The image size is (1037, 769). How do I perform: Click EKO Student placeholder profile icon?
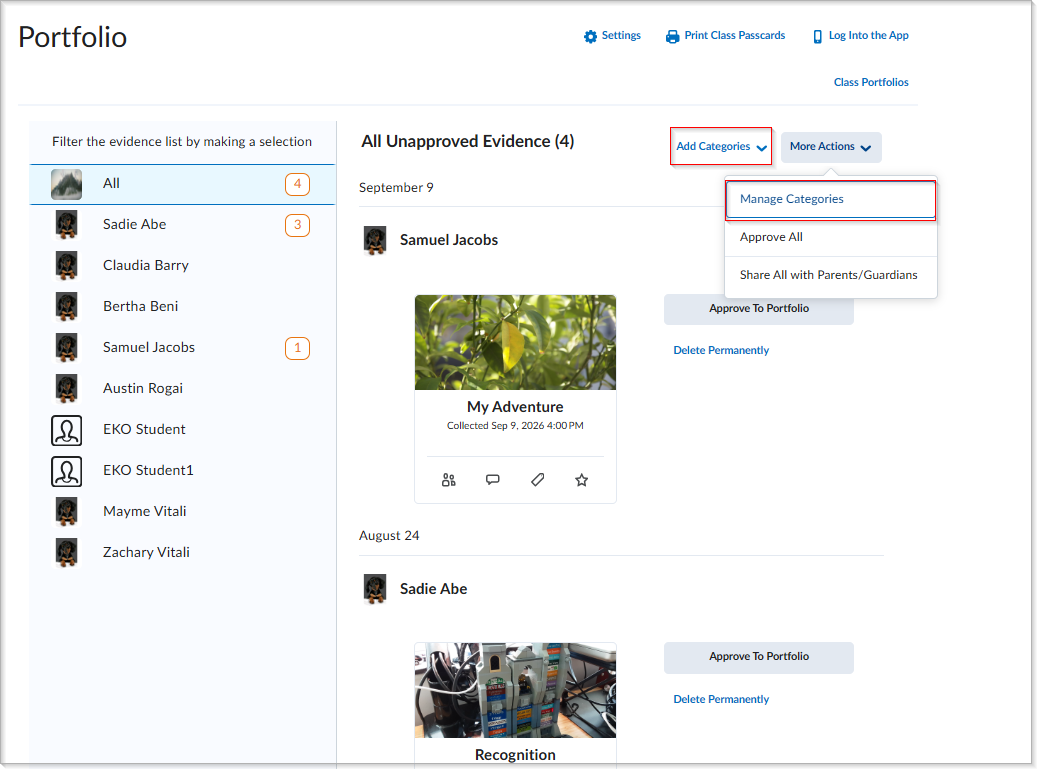(x=66, y=430)
